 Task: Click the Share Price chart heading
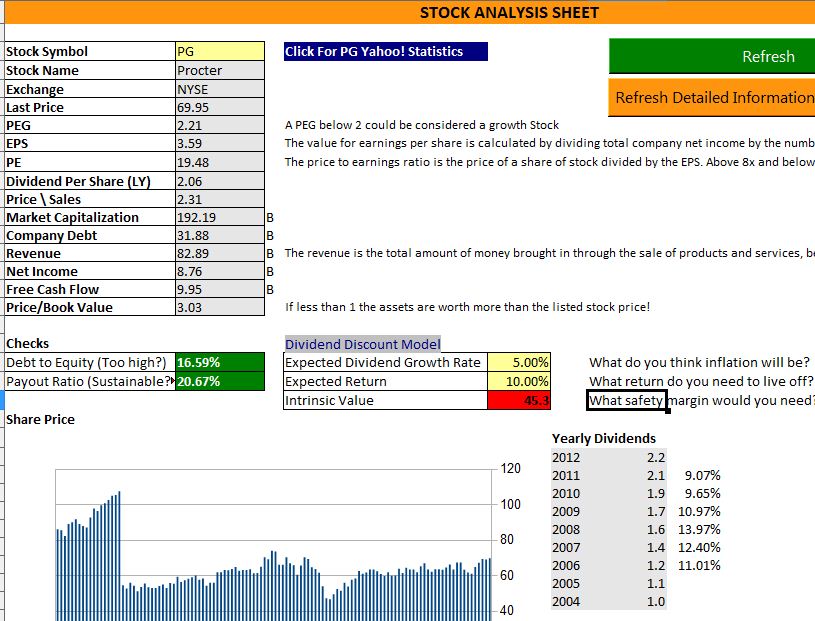[41, 419]
